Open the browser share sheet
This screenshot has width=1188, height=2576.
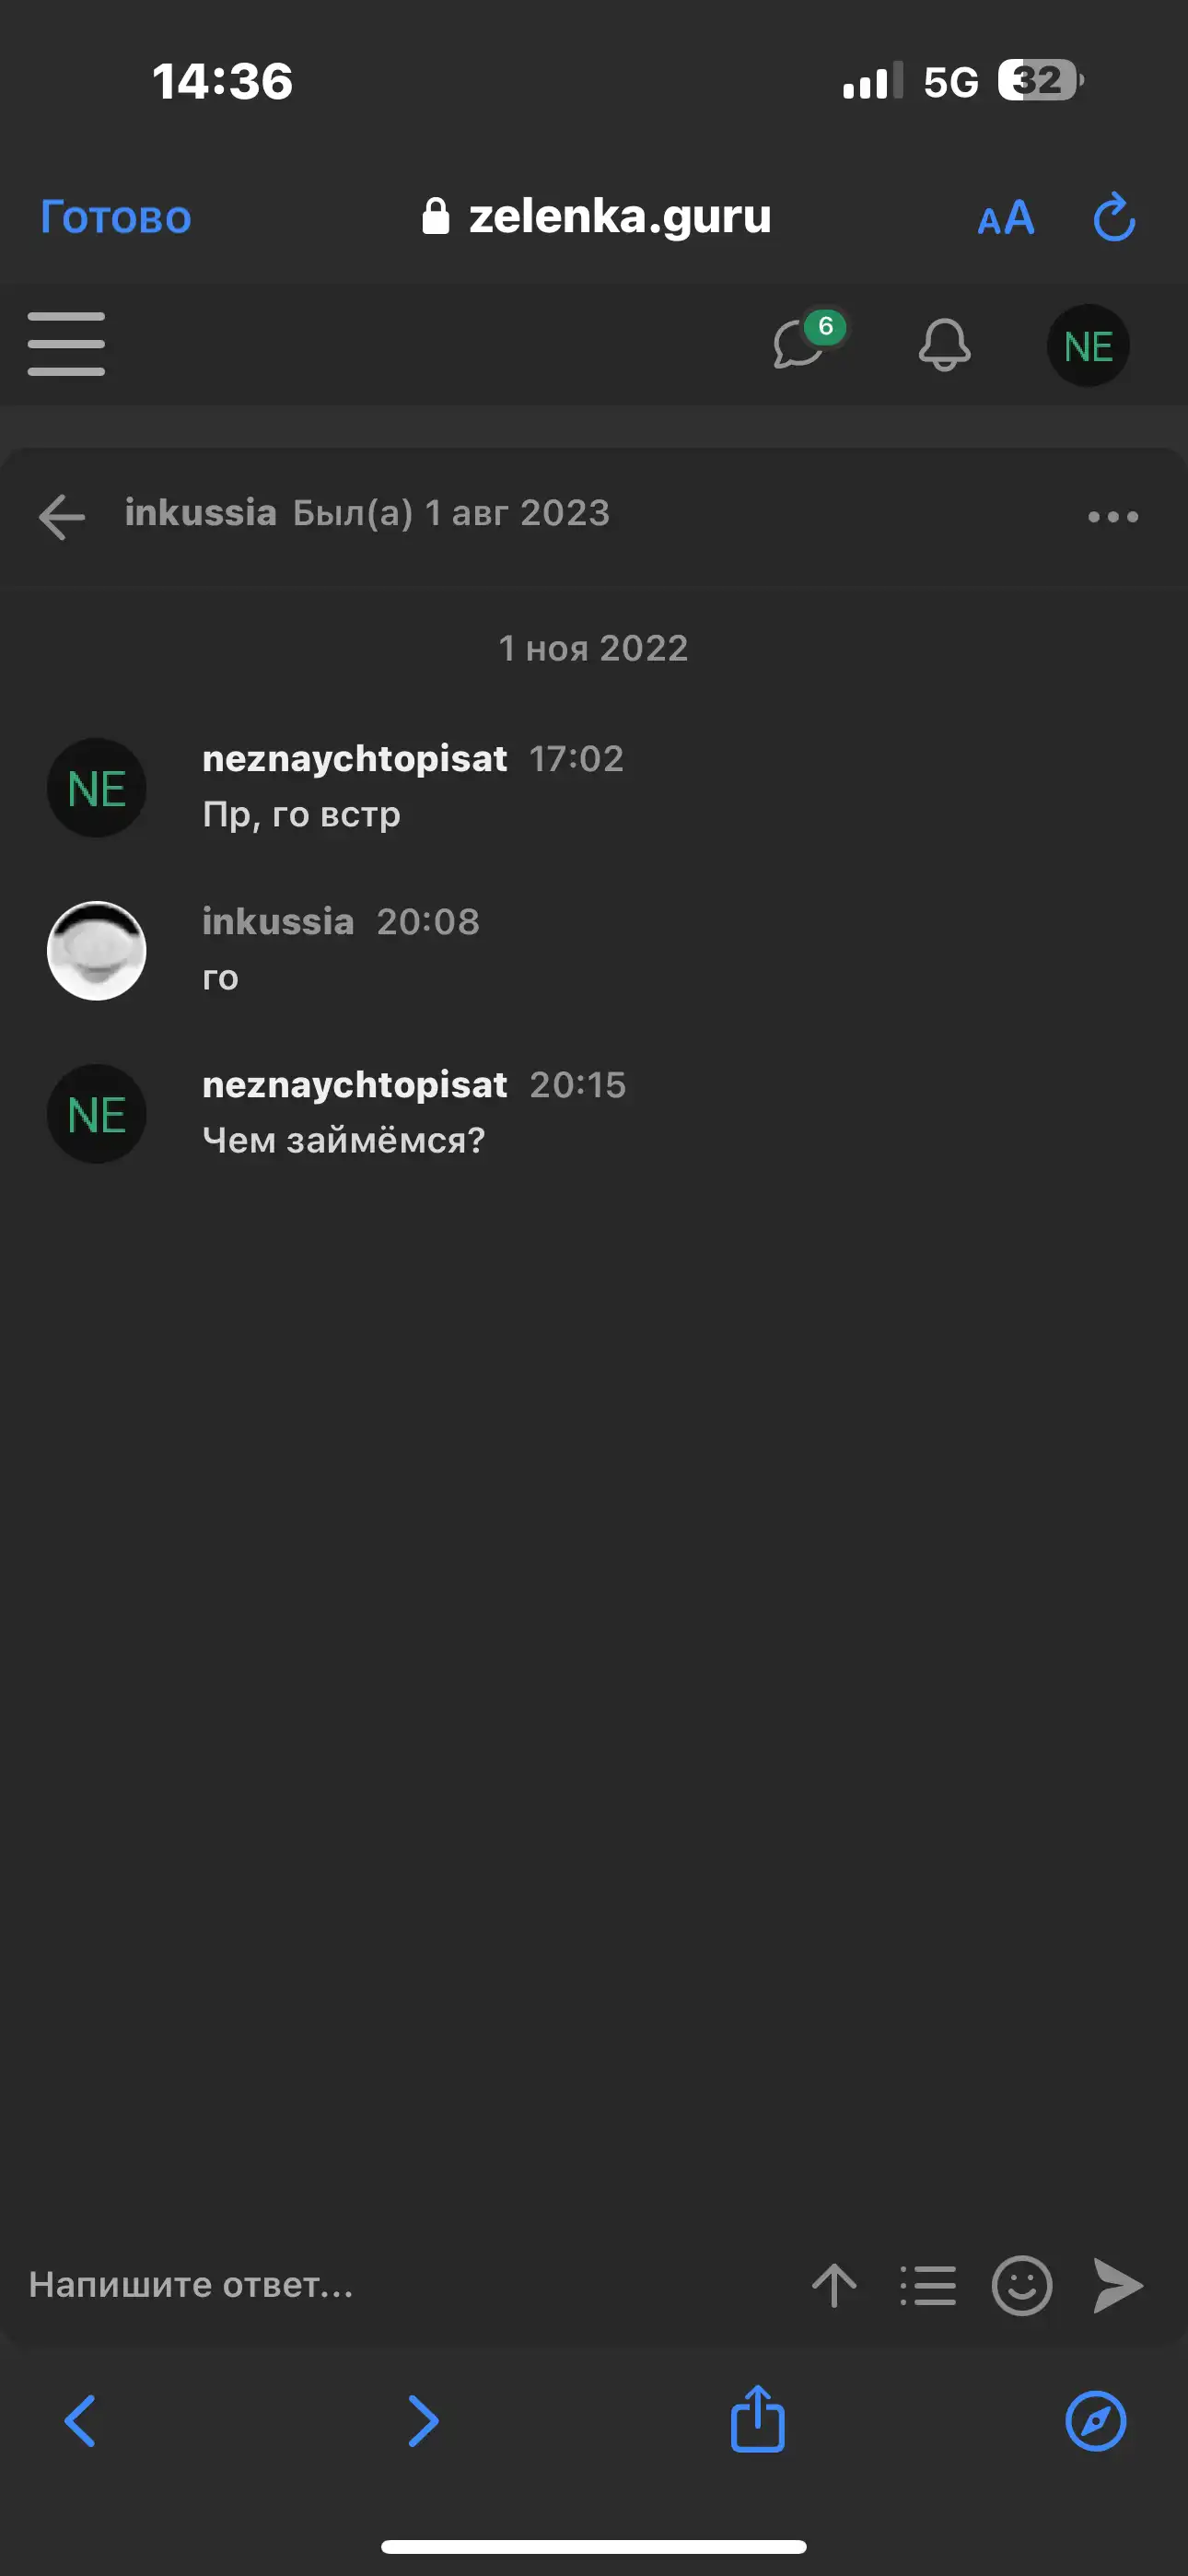point(758,2419)
